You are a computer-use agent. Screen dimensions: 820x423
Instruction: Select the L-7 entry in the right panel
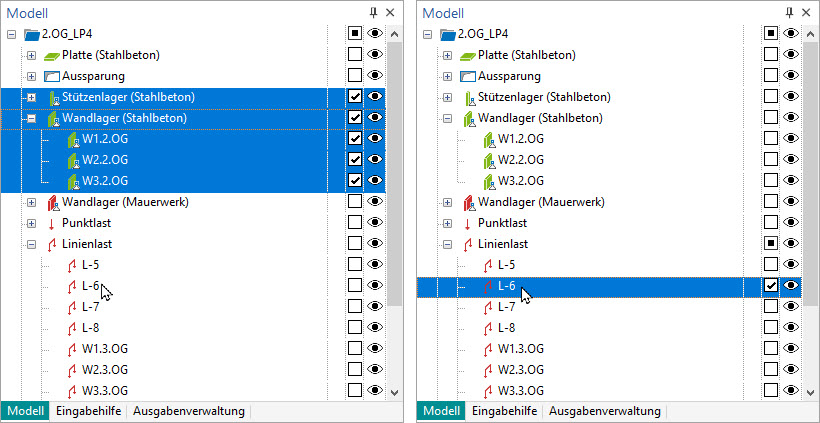click(x=508, y=307)
